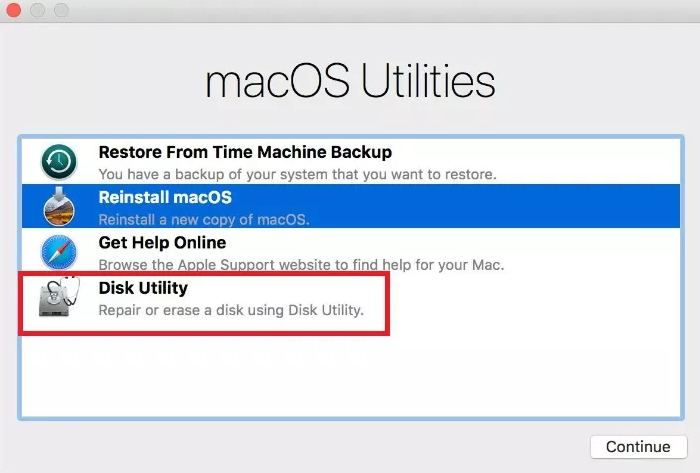Click the Safari compass icon

(x=59, y=252)
